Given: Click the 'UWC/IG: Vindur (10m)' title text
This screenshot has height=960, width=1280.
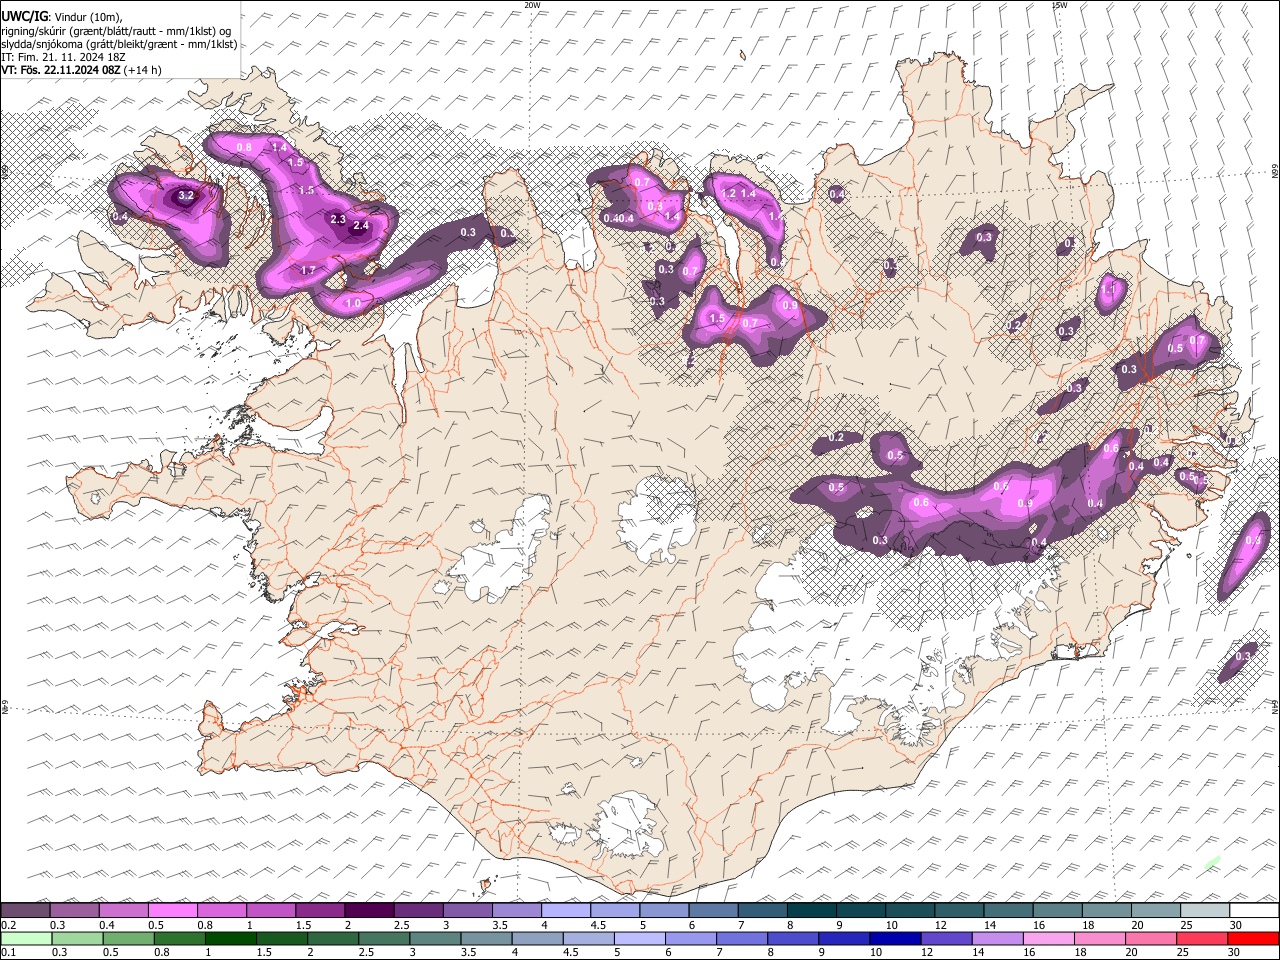Looking at the screenshot, I should coord(62,17).
